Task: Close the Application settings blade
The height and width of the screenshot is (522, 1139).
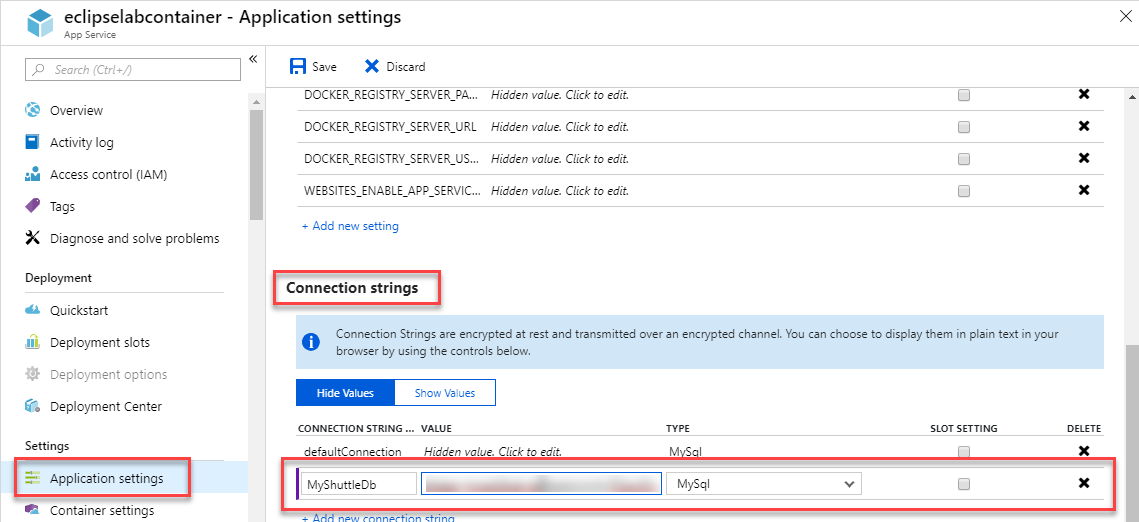Action: click(x=1124, y=18)
